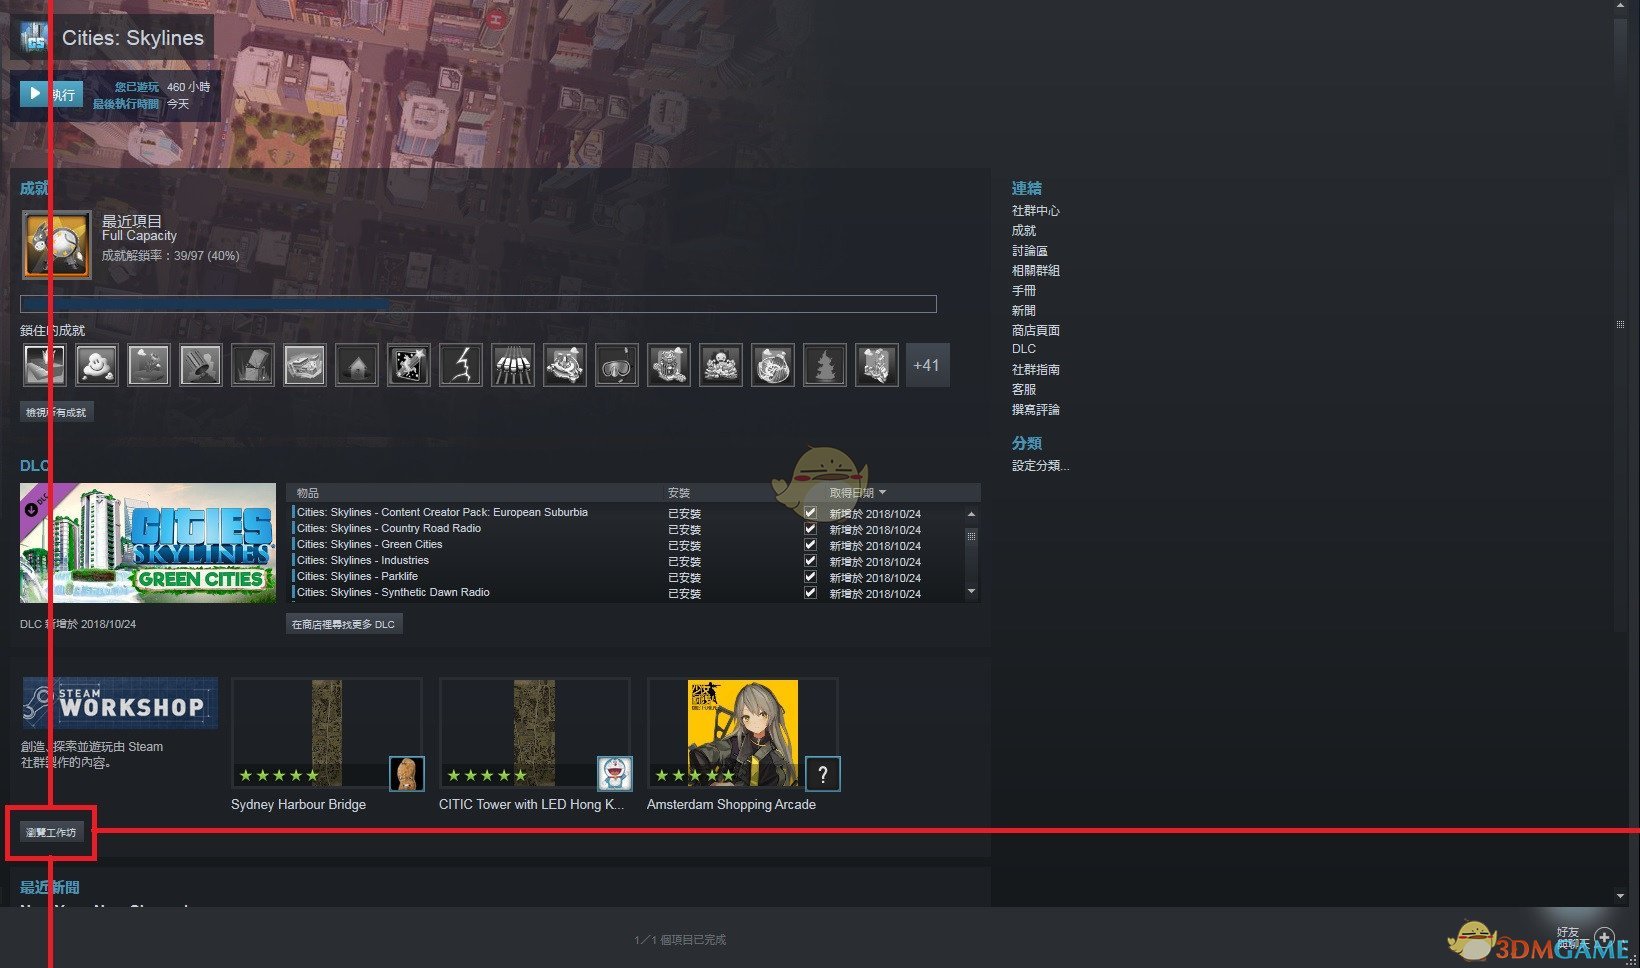The image size is (1640, 968).
Task: Click 檢視所有成就 button
Action: [x=56, y=412]
